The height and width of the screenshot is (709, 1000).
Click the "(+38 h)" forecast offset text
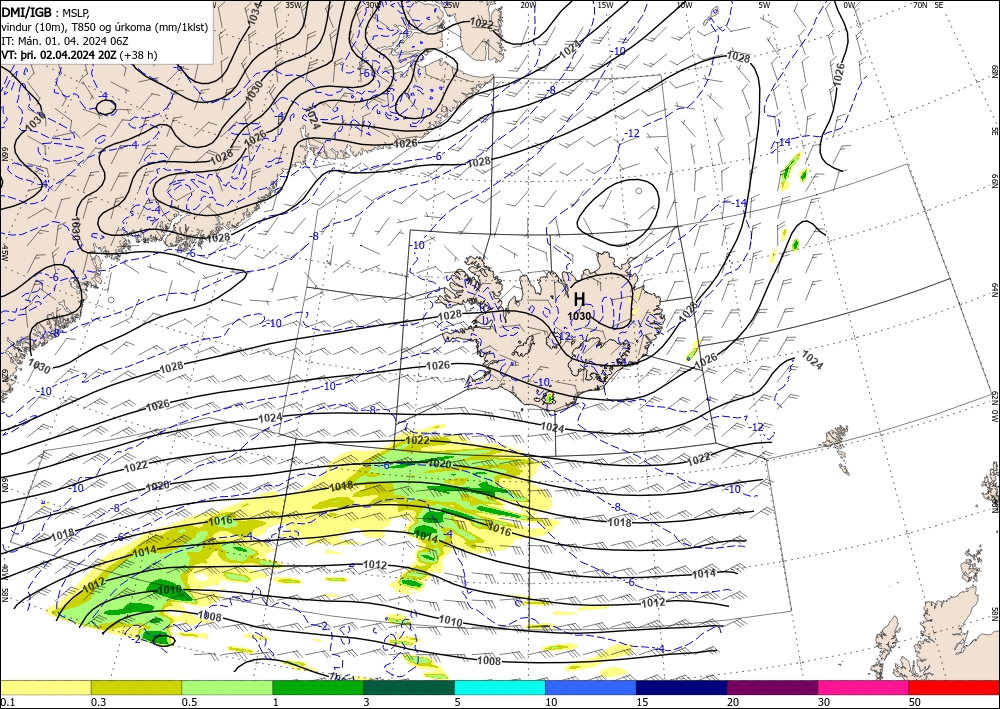coord(138,55)
